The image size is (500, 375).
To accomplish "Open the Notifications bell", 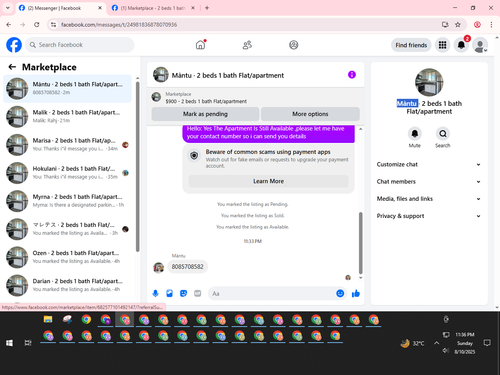I will (x=461, y=45).
